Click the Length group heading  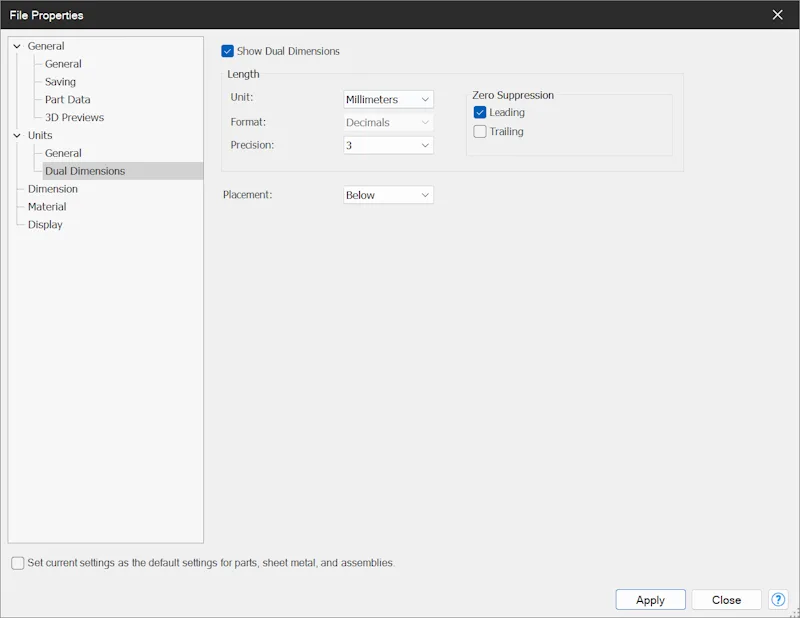coord(243,74)
